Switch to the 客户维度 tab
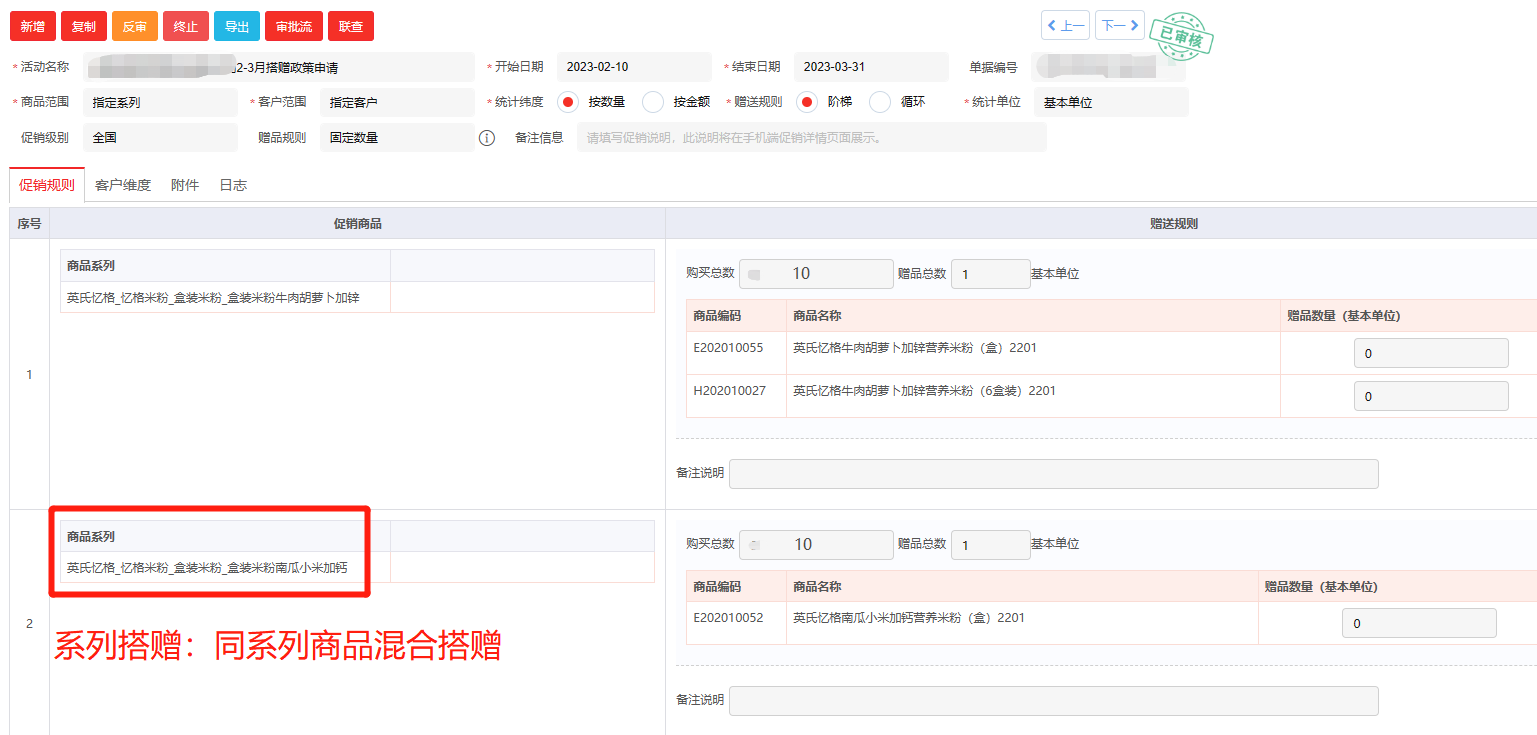The width and height of the screenshot is (1537, 735). [x=122, y=185]
